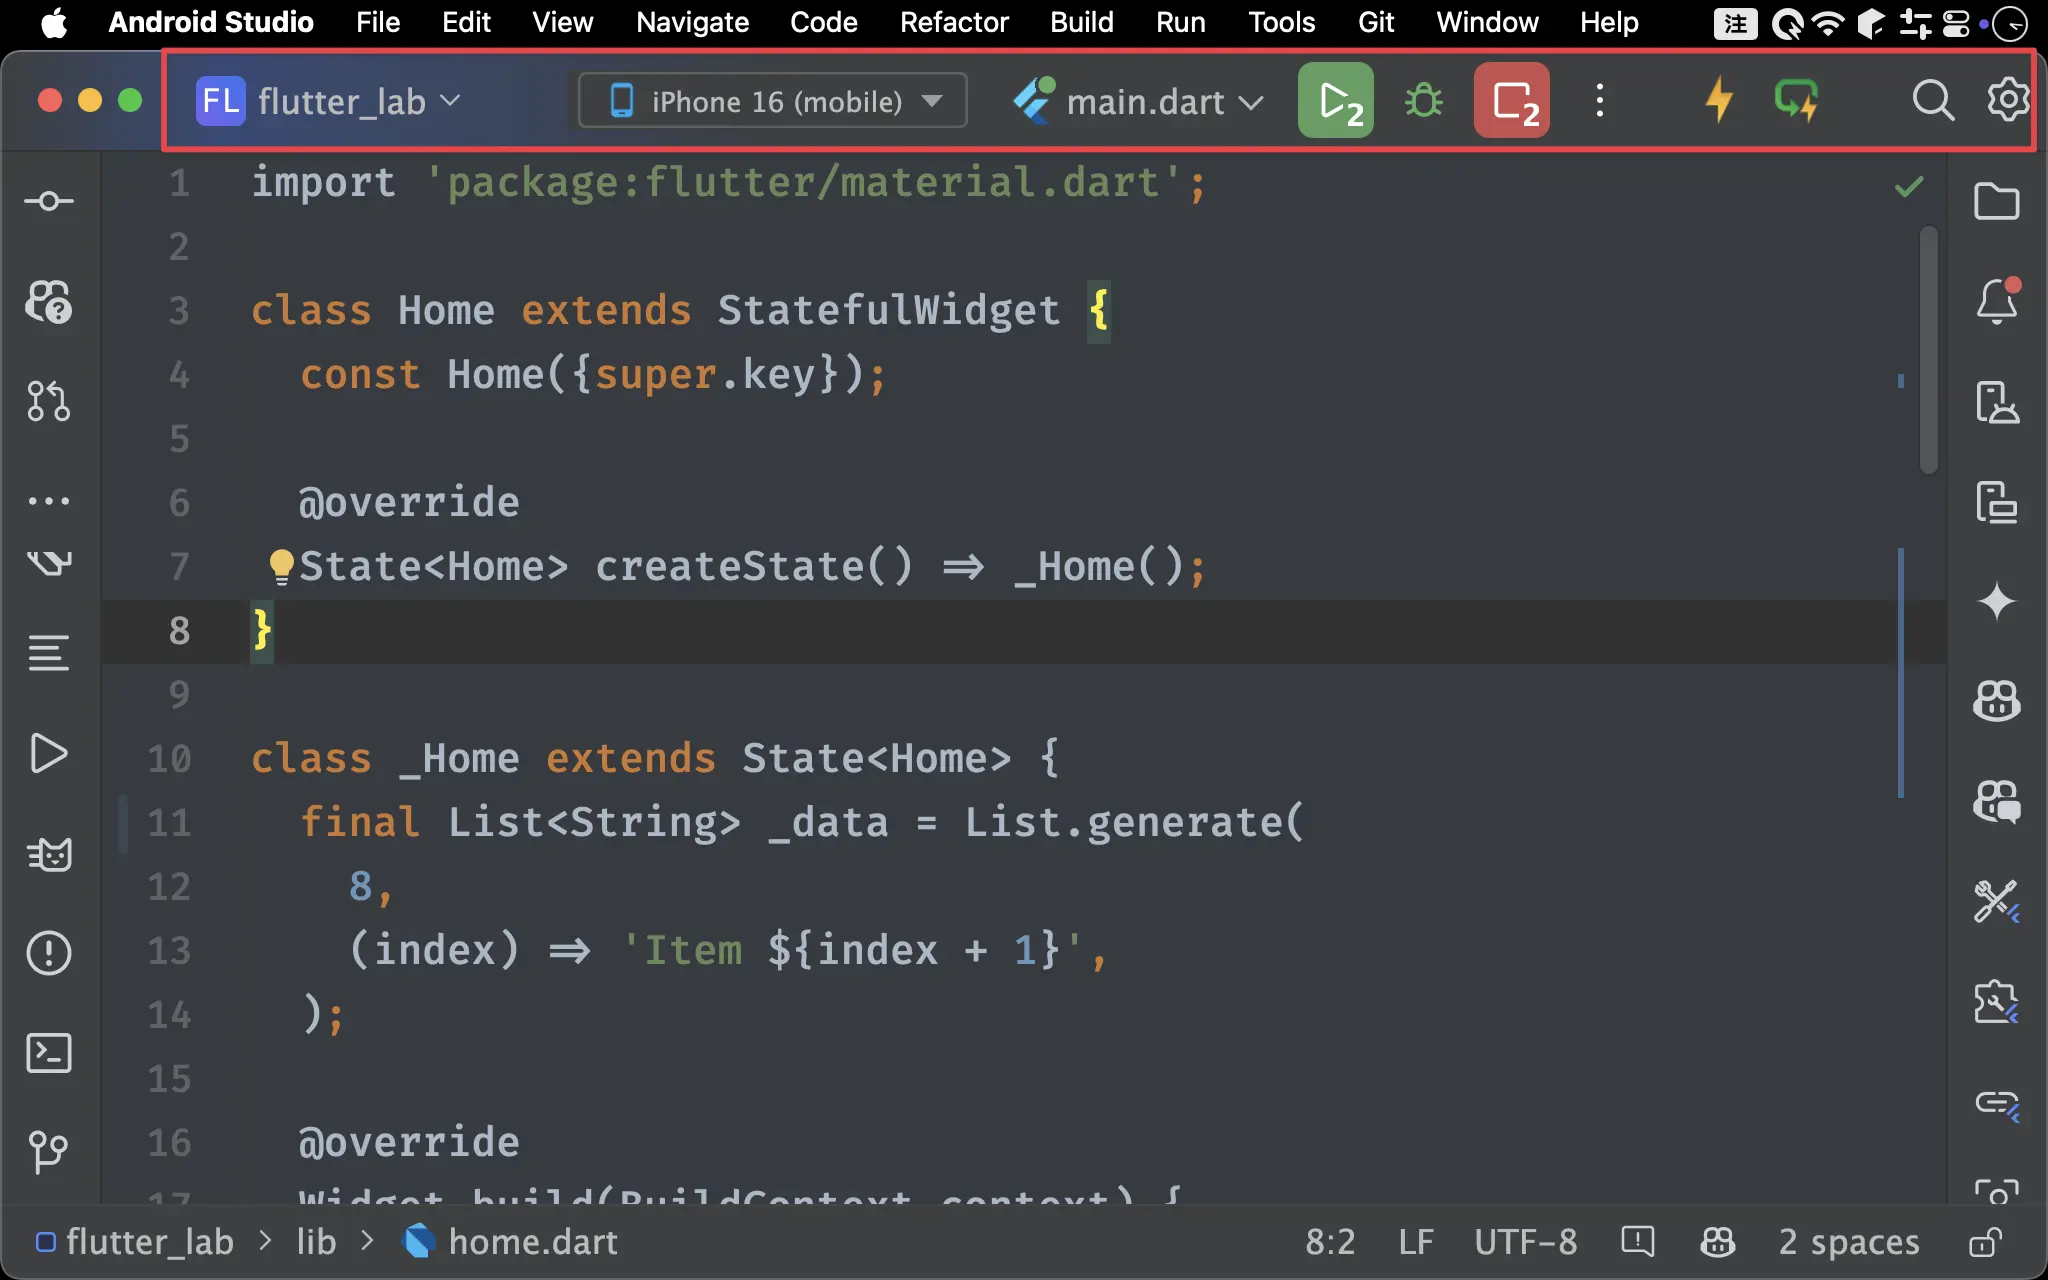Click the Debug bug icon

click(x=1423, y=101)
